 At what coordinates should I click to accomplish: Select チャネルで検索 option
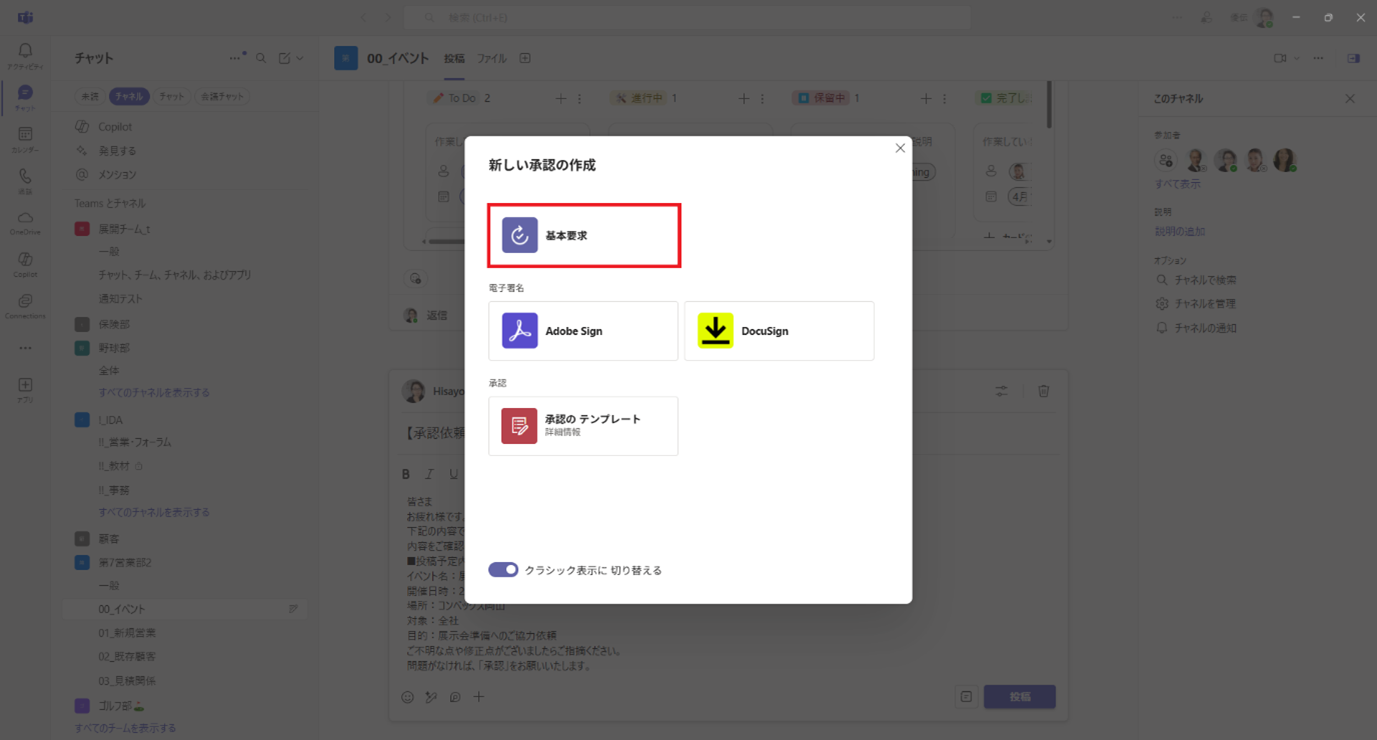pyautogui.click(x=1197, y=280)
